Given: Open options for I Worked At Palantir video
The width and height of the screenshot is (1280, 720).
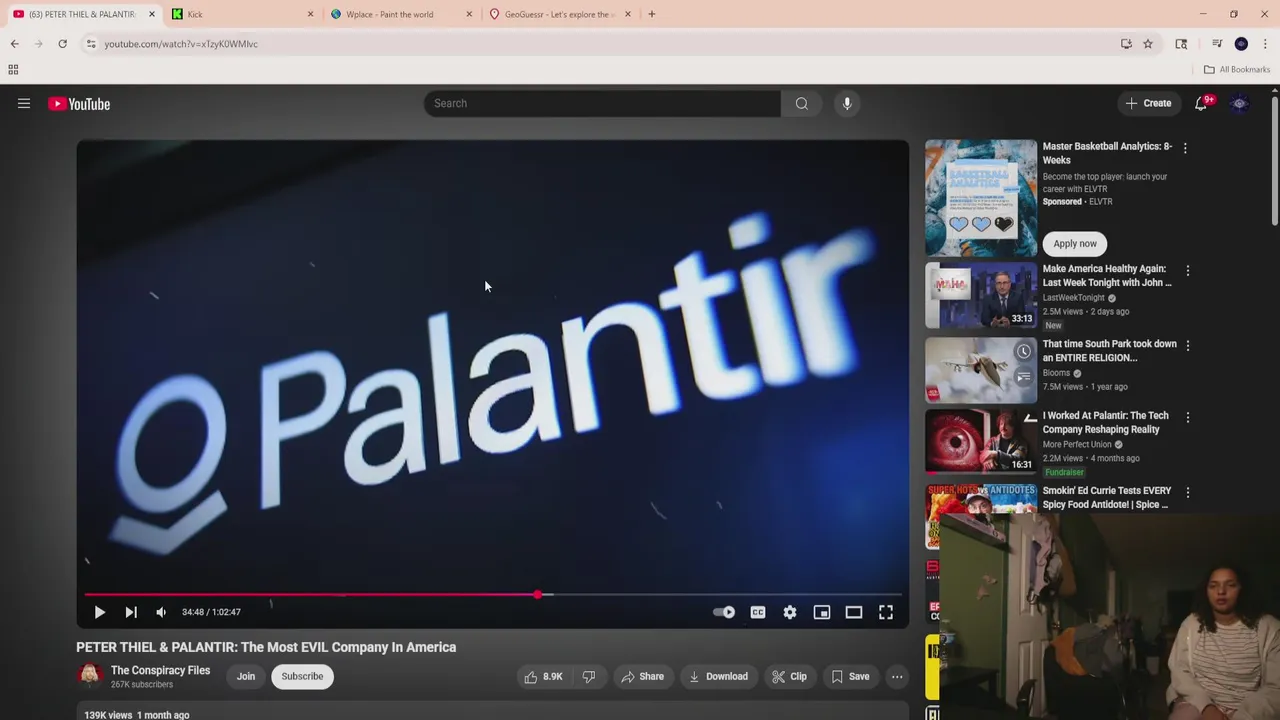Looking at the screenshot, I should click(1187, 418).
